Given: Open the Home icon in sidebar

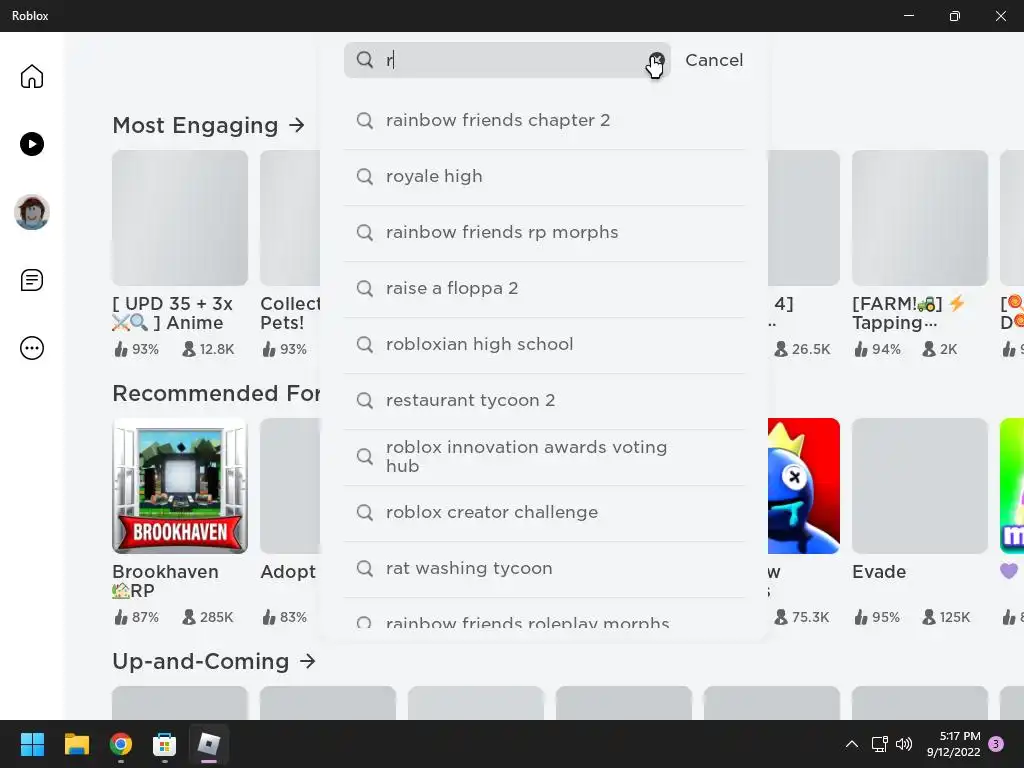Looking at the screenshot, I should [31, 76].
